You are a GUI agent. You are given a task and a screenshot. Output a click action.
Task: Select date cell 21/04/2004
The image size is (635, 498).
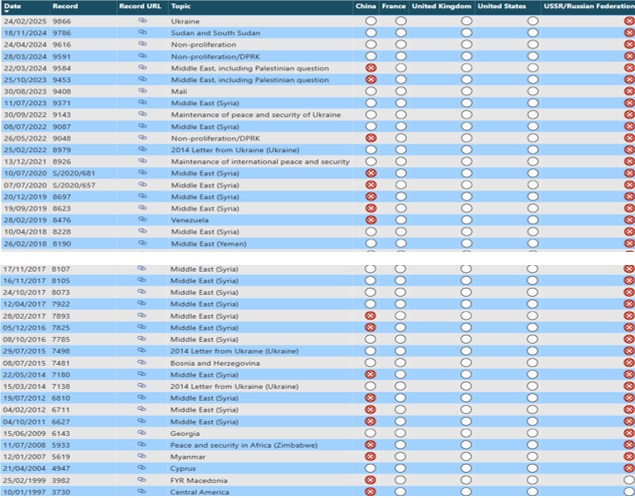pos(24,469)
